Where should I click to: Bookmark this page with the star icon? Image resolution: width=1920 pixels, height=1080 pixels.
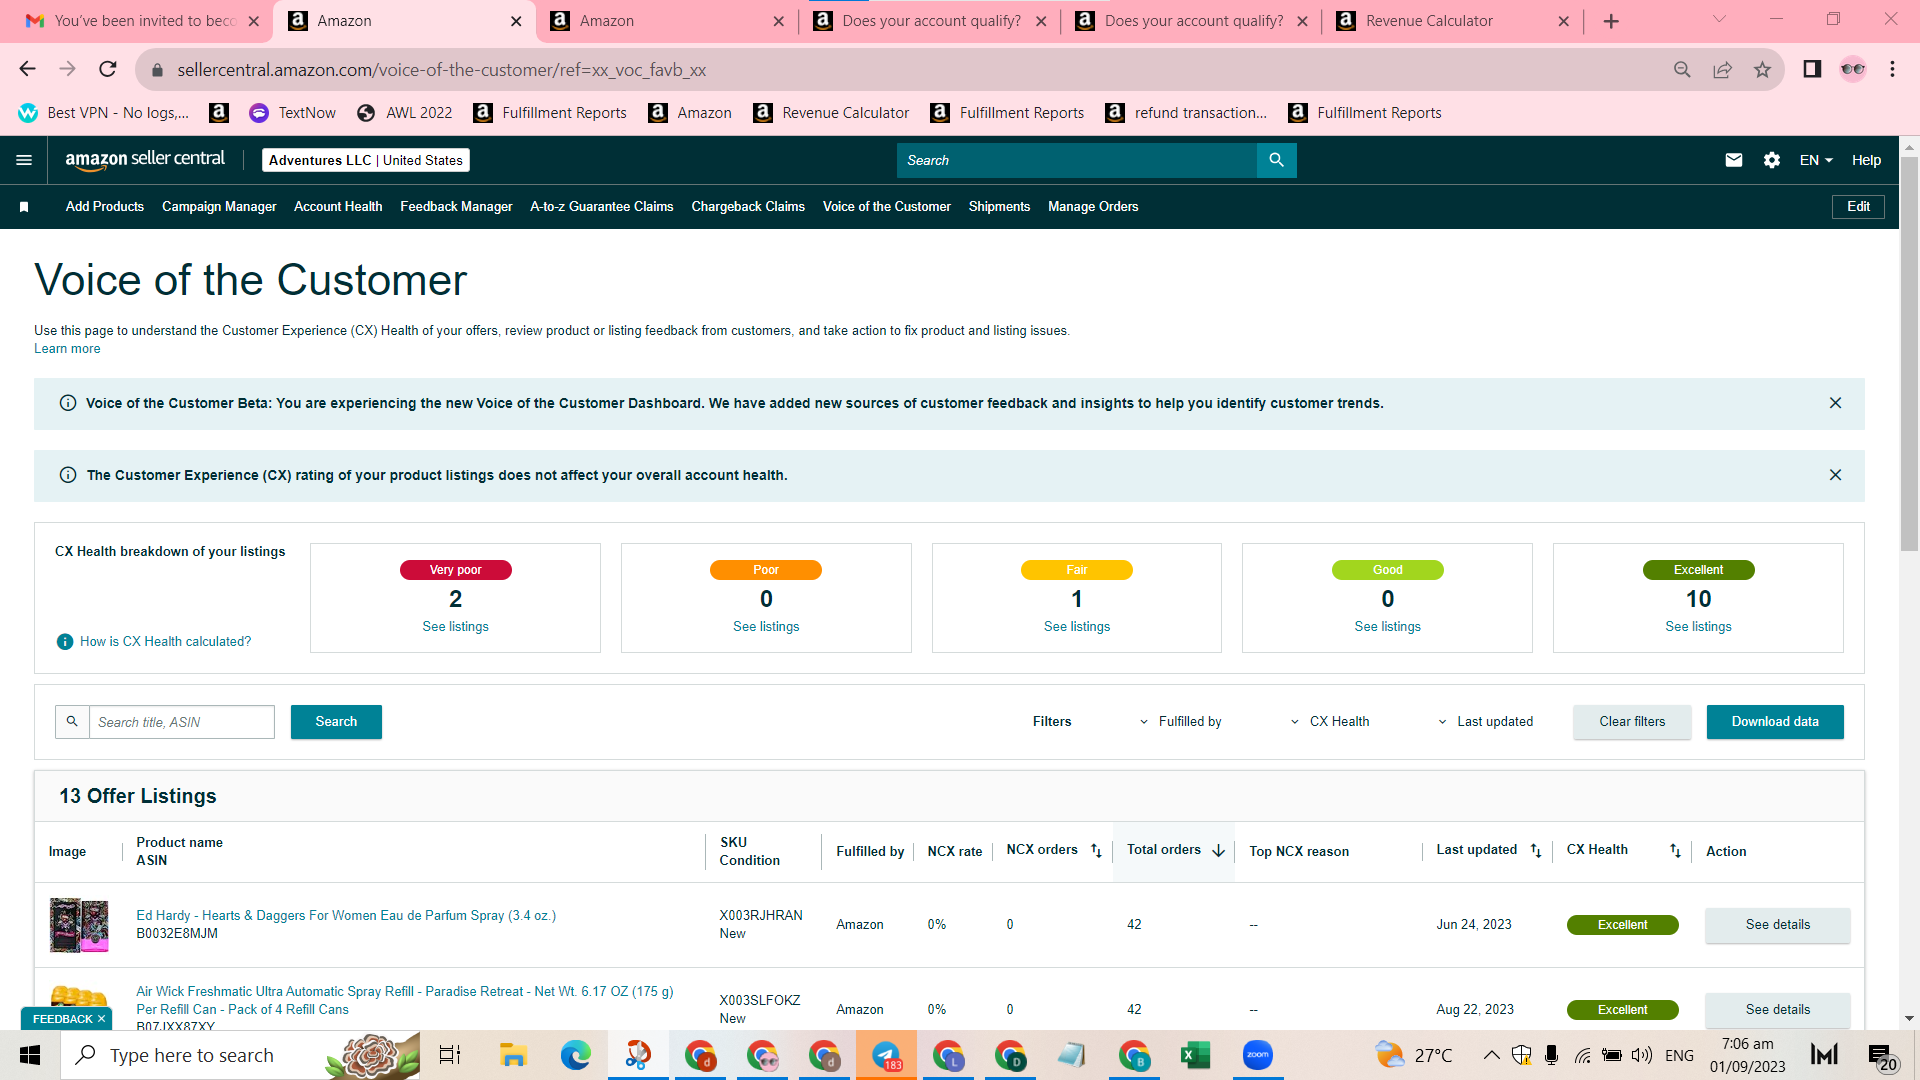[x=1762, y=69]
